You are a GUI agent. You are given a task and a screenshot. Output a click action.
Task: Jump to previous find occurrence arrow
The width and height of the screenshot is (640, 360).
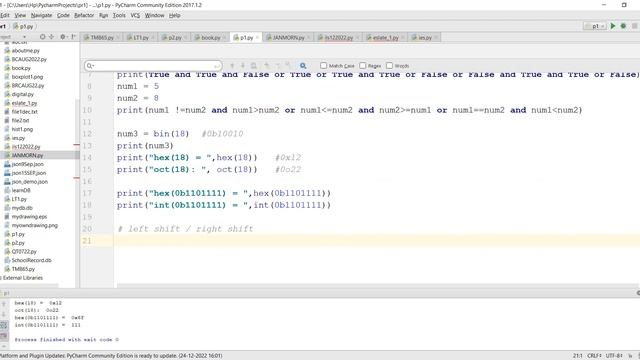click(232, 66)
